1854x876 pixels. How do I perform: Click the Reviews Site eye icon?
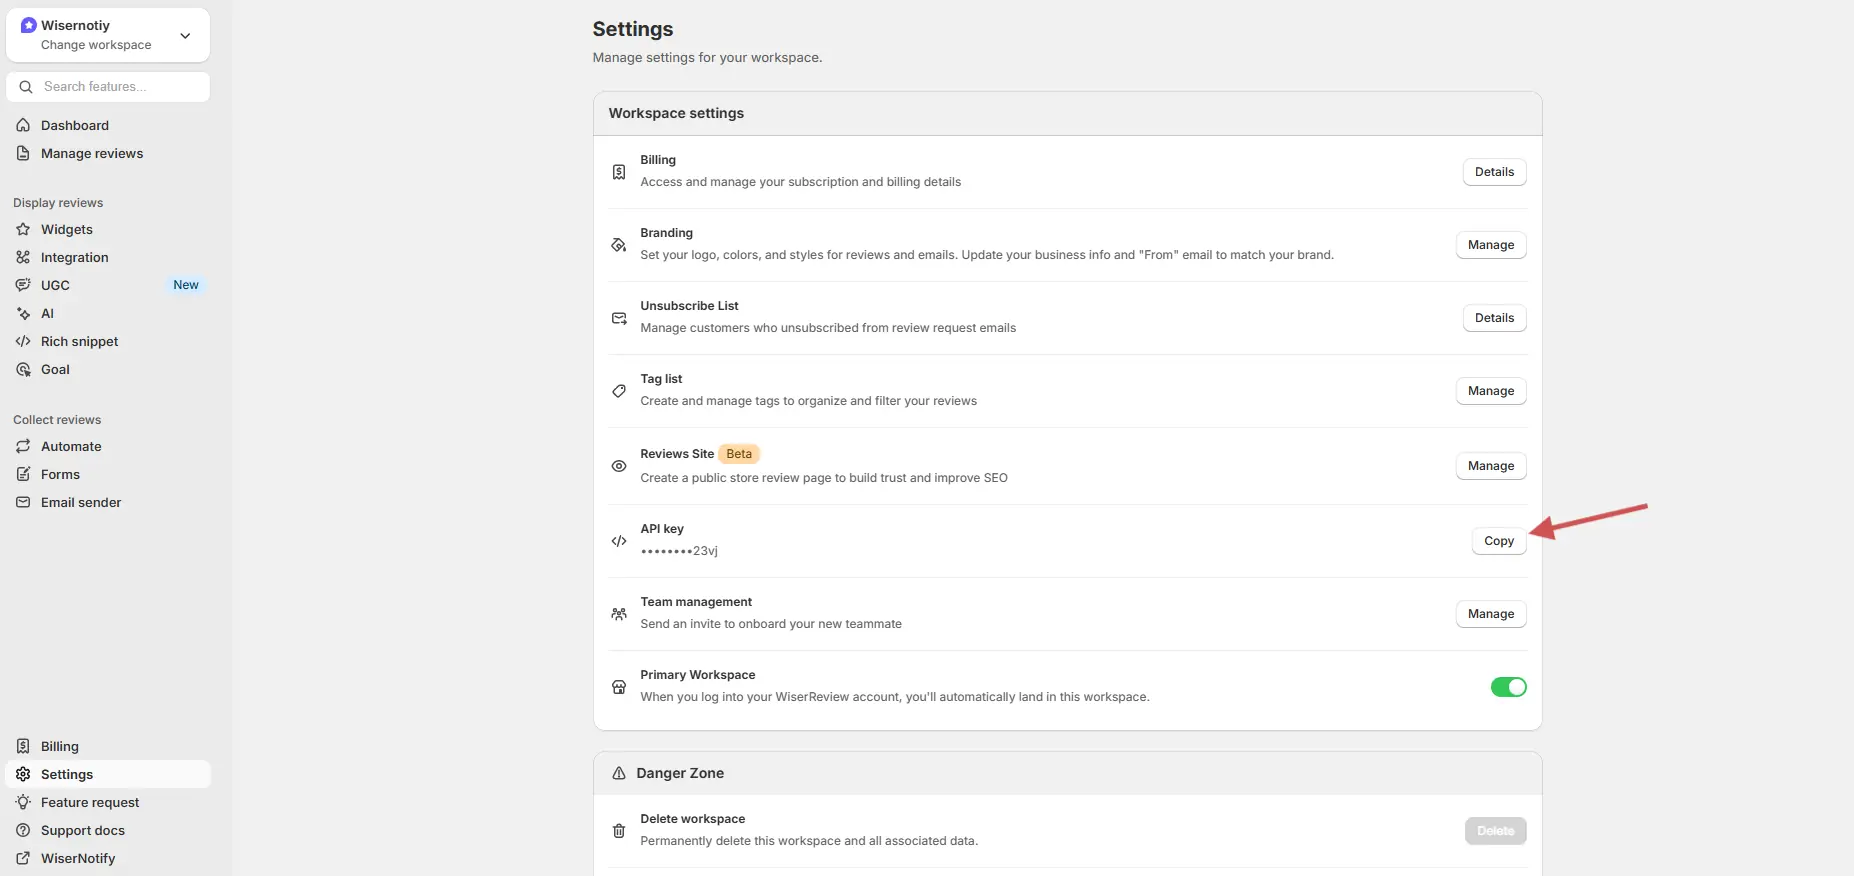tap(619, 466)
